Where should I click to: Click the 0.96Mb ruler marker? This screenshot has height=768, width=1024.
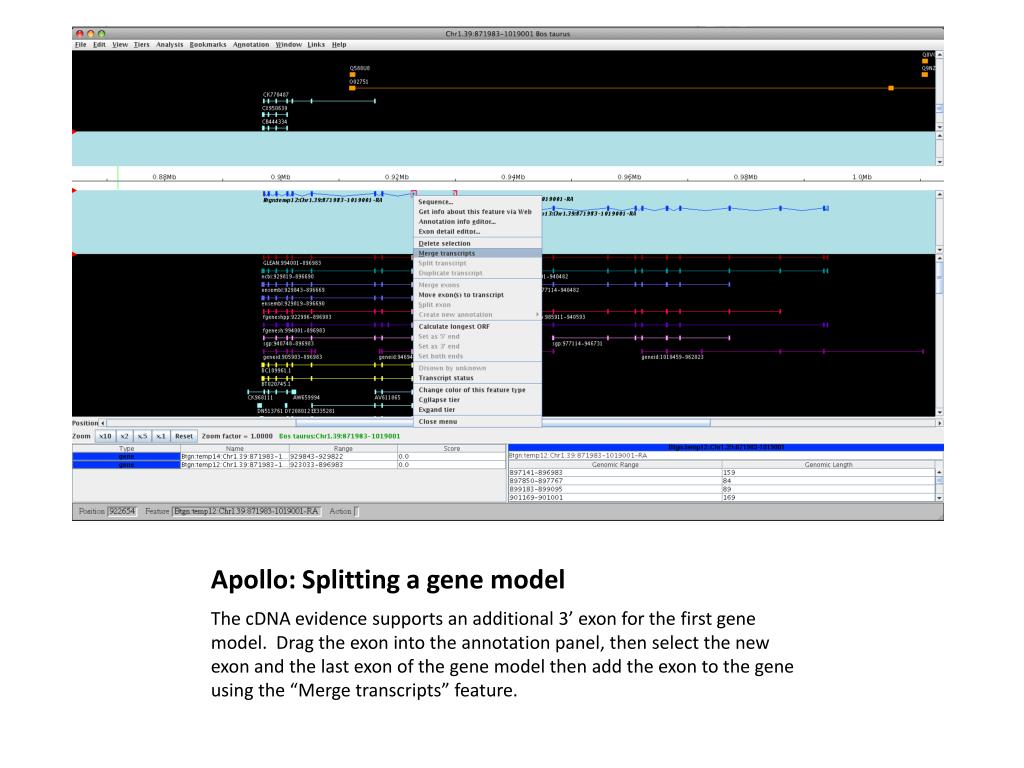click(x=629, y=177)
